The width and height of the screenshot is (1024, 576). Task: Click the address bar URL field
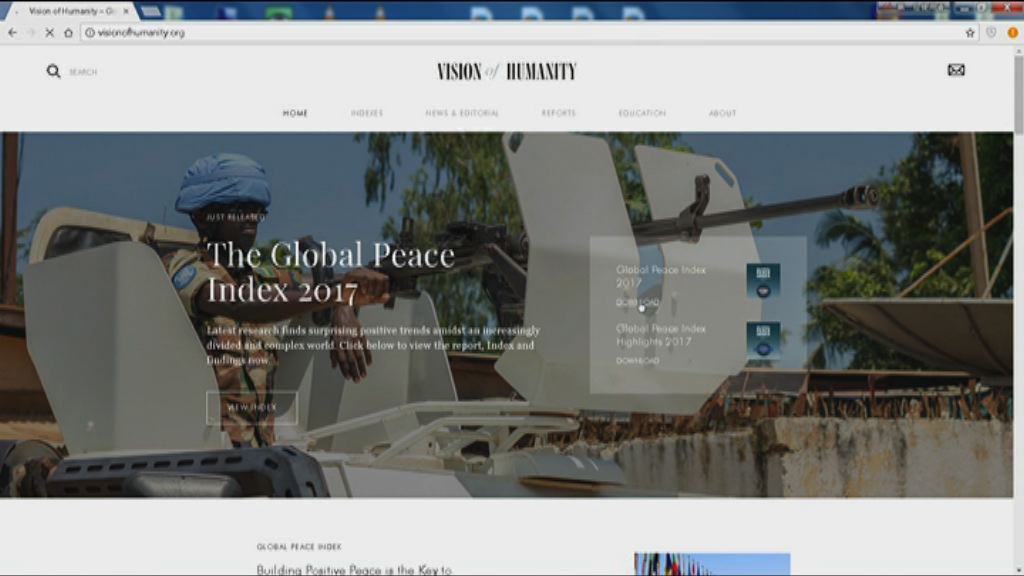[x=500, y=32]
